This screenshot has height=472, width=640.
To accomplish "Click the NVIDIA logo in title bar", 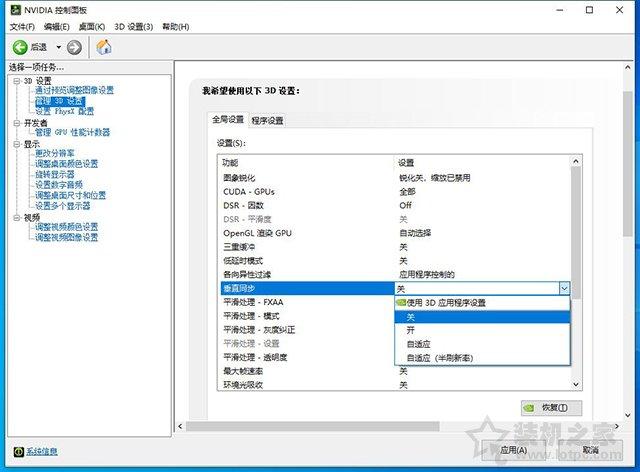I will pyautogui.click(x=16, y=10).
